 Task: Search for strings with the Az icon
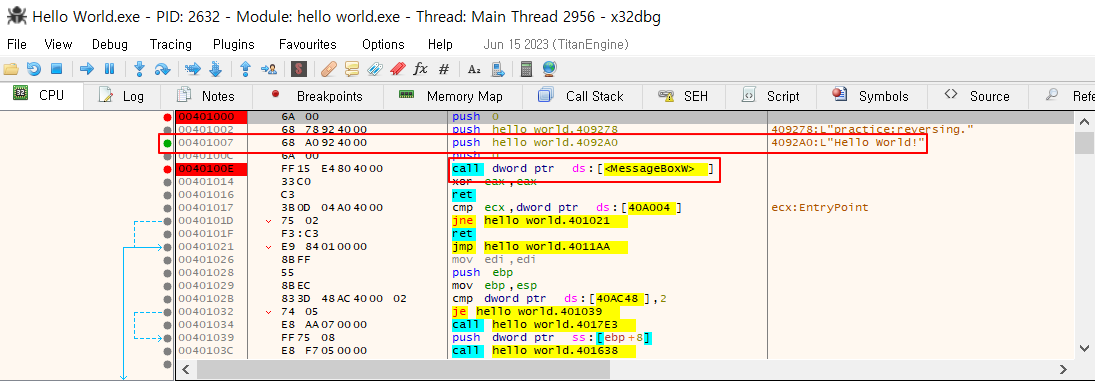pos(474,69)
